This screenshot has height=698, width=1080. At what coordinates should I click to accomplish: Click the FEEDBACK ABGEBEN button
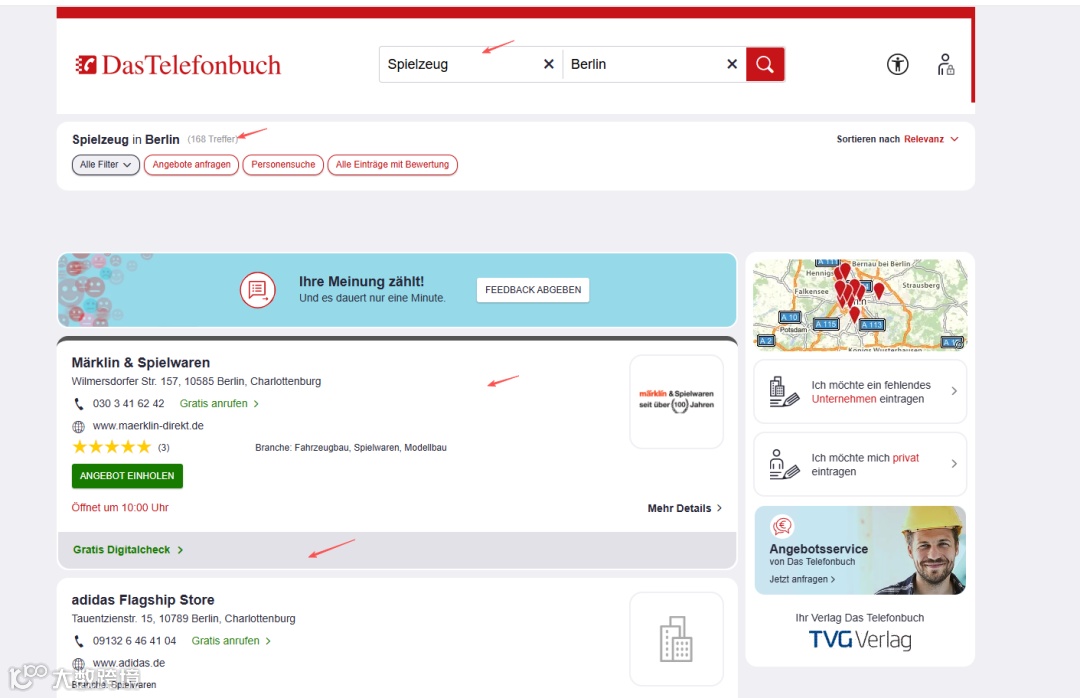tap(533, 290)
